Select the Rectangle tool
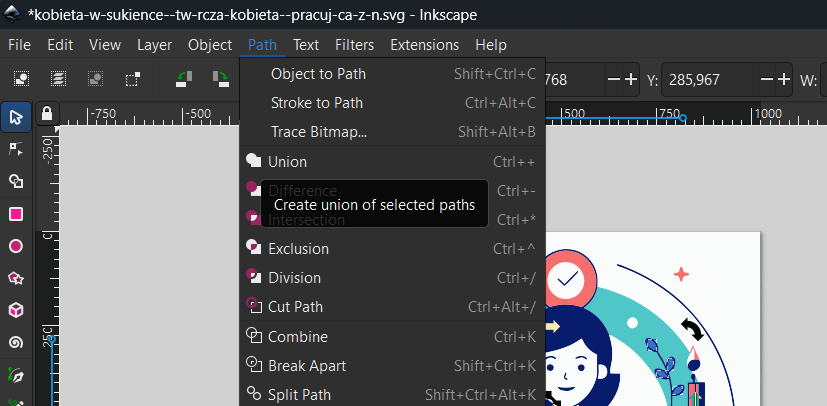This screenshot has width=827, height=406. 16,214
